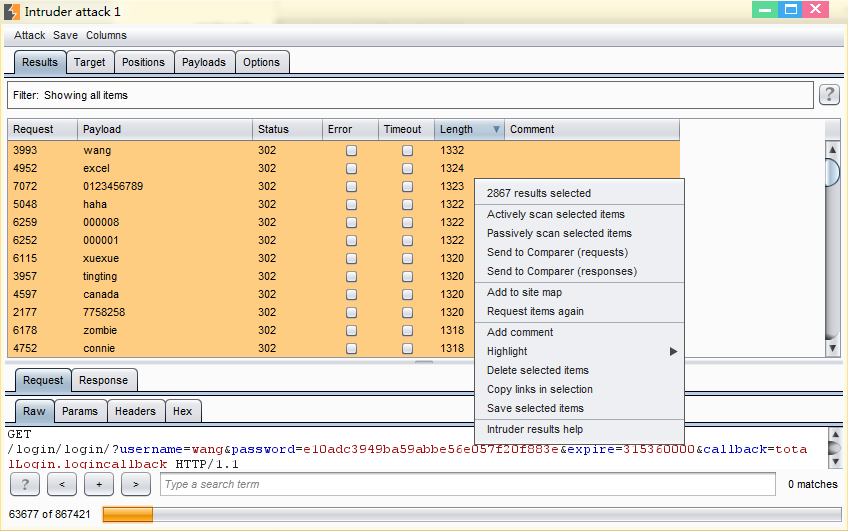
Task: Open Intruder results help
Action: tap(579, 429)
